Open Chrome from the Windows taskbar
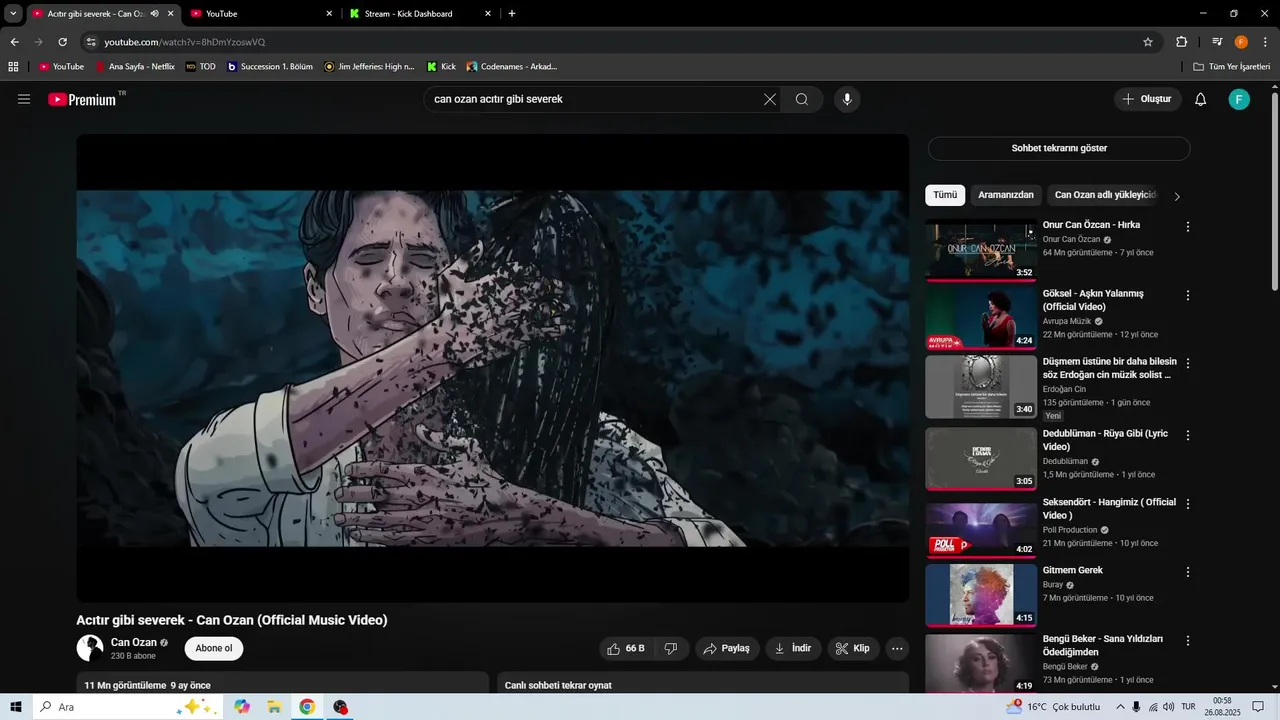The height and width of the screenshot is (720, 1280). 307,707
